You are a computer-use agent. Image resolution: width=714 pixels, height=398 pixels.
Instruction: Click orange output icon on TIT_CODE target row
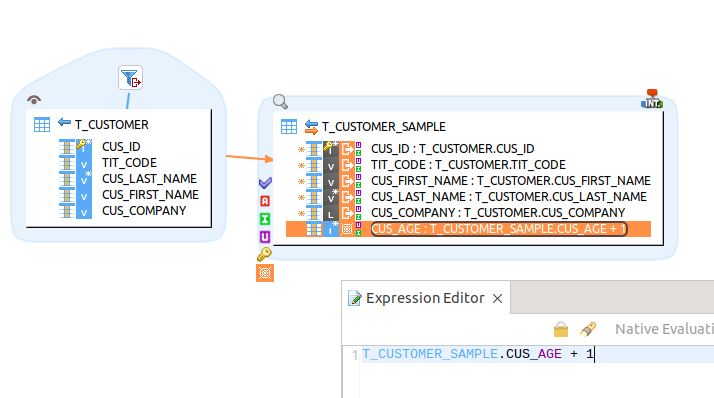tap(347, 165)
